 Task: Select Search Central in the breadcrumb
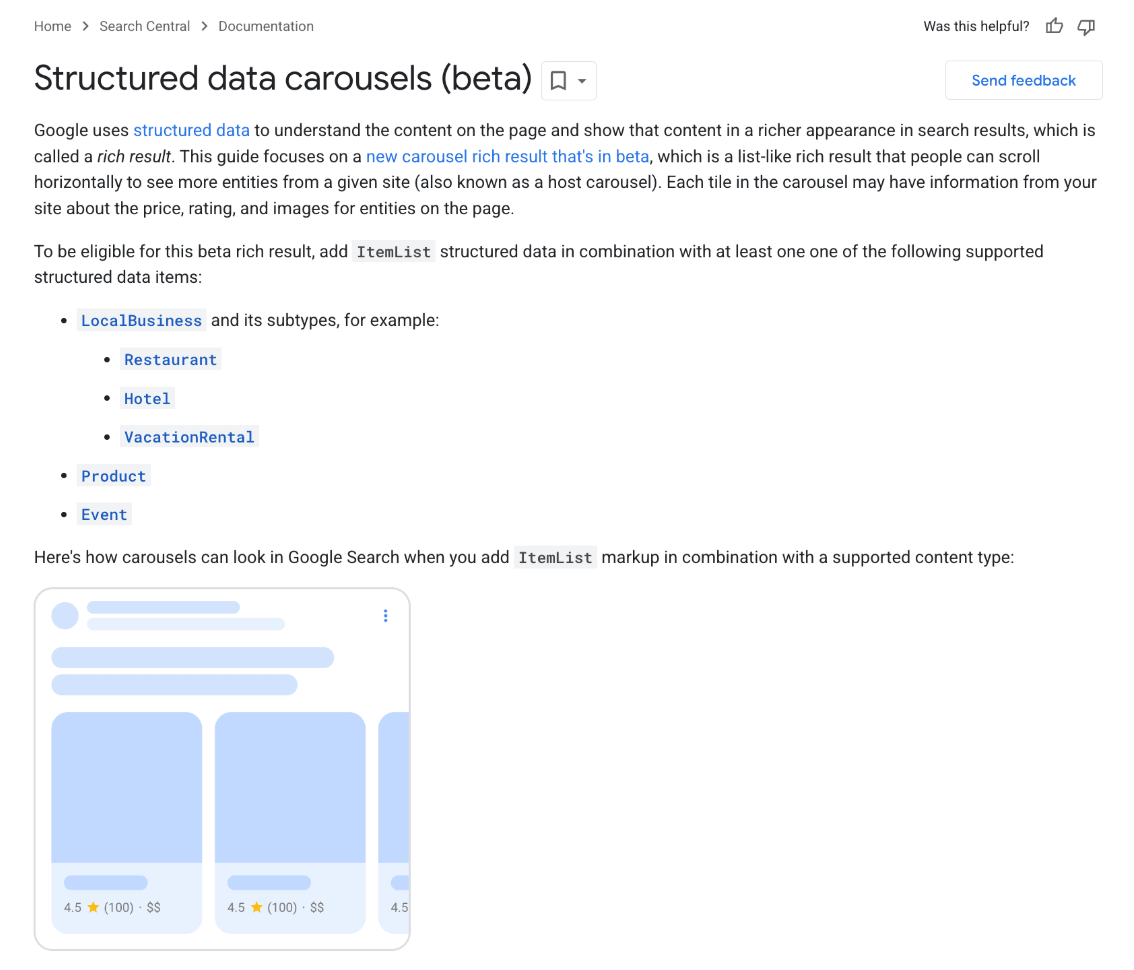144,26
